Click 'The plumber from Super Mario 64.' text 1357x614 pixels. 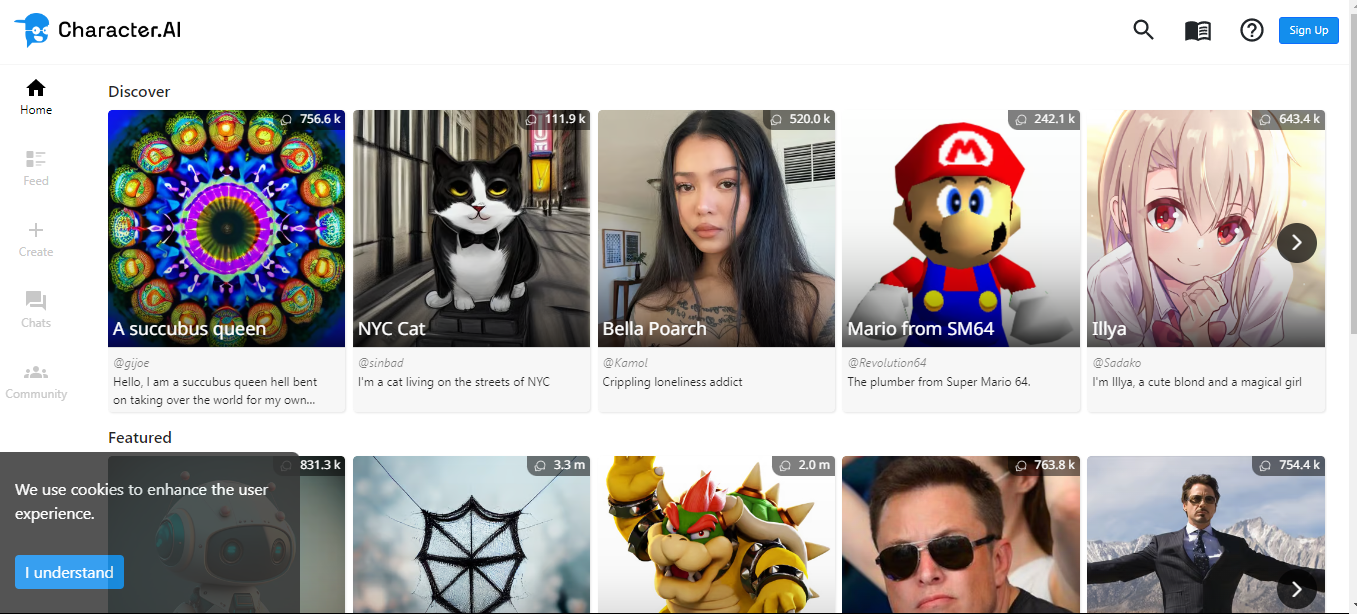click(939, 382)
